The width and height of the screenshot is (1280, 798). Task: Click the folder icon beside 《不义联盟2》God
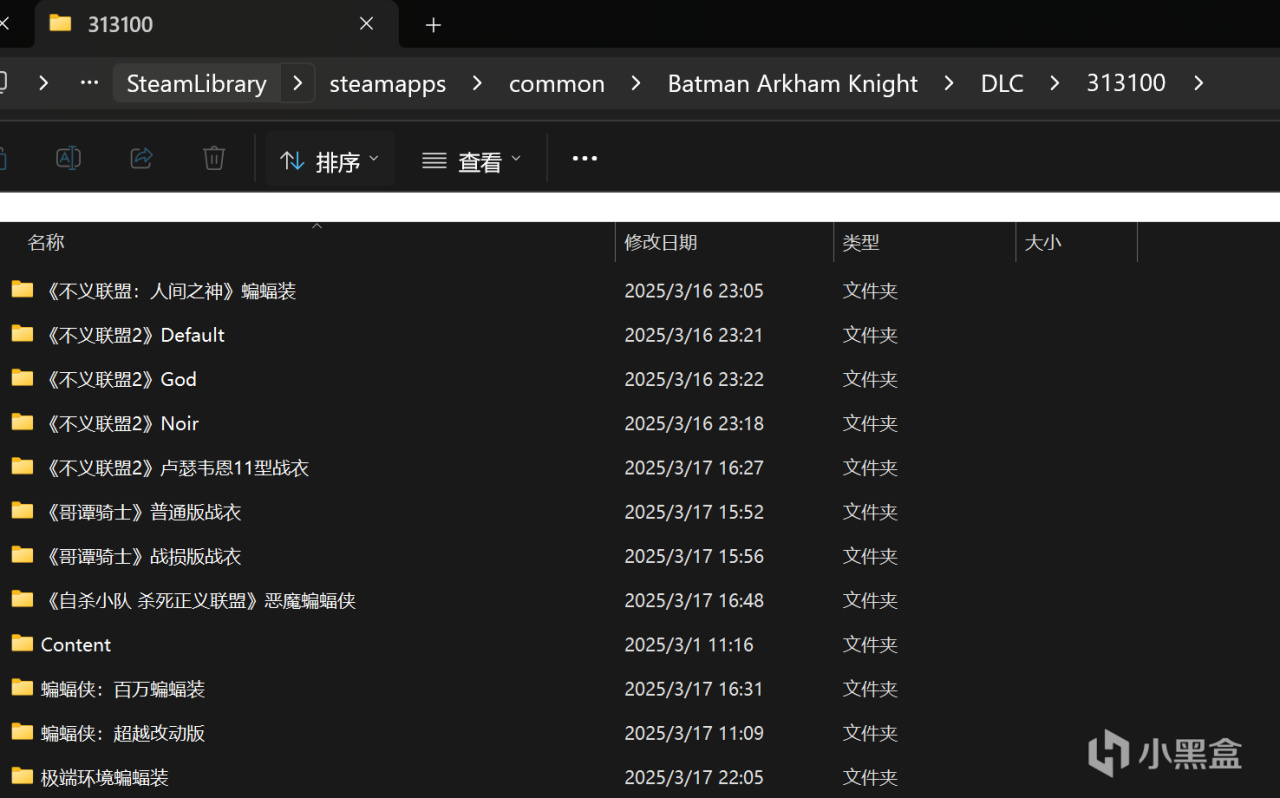pos(22,378)
